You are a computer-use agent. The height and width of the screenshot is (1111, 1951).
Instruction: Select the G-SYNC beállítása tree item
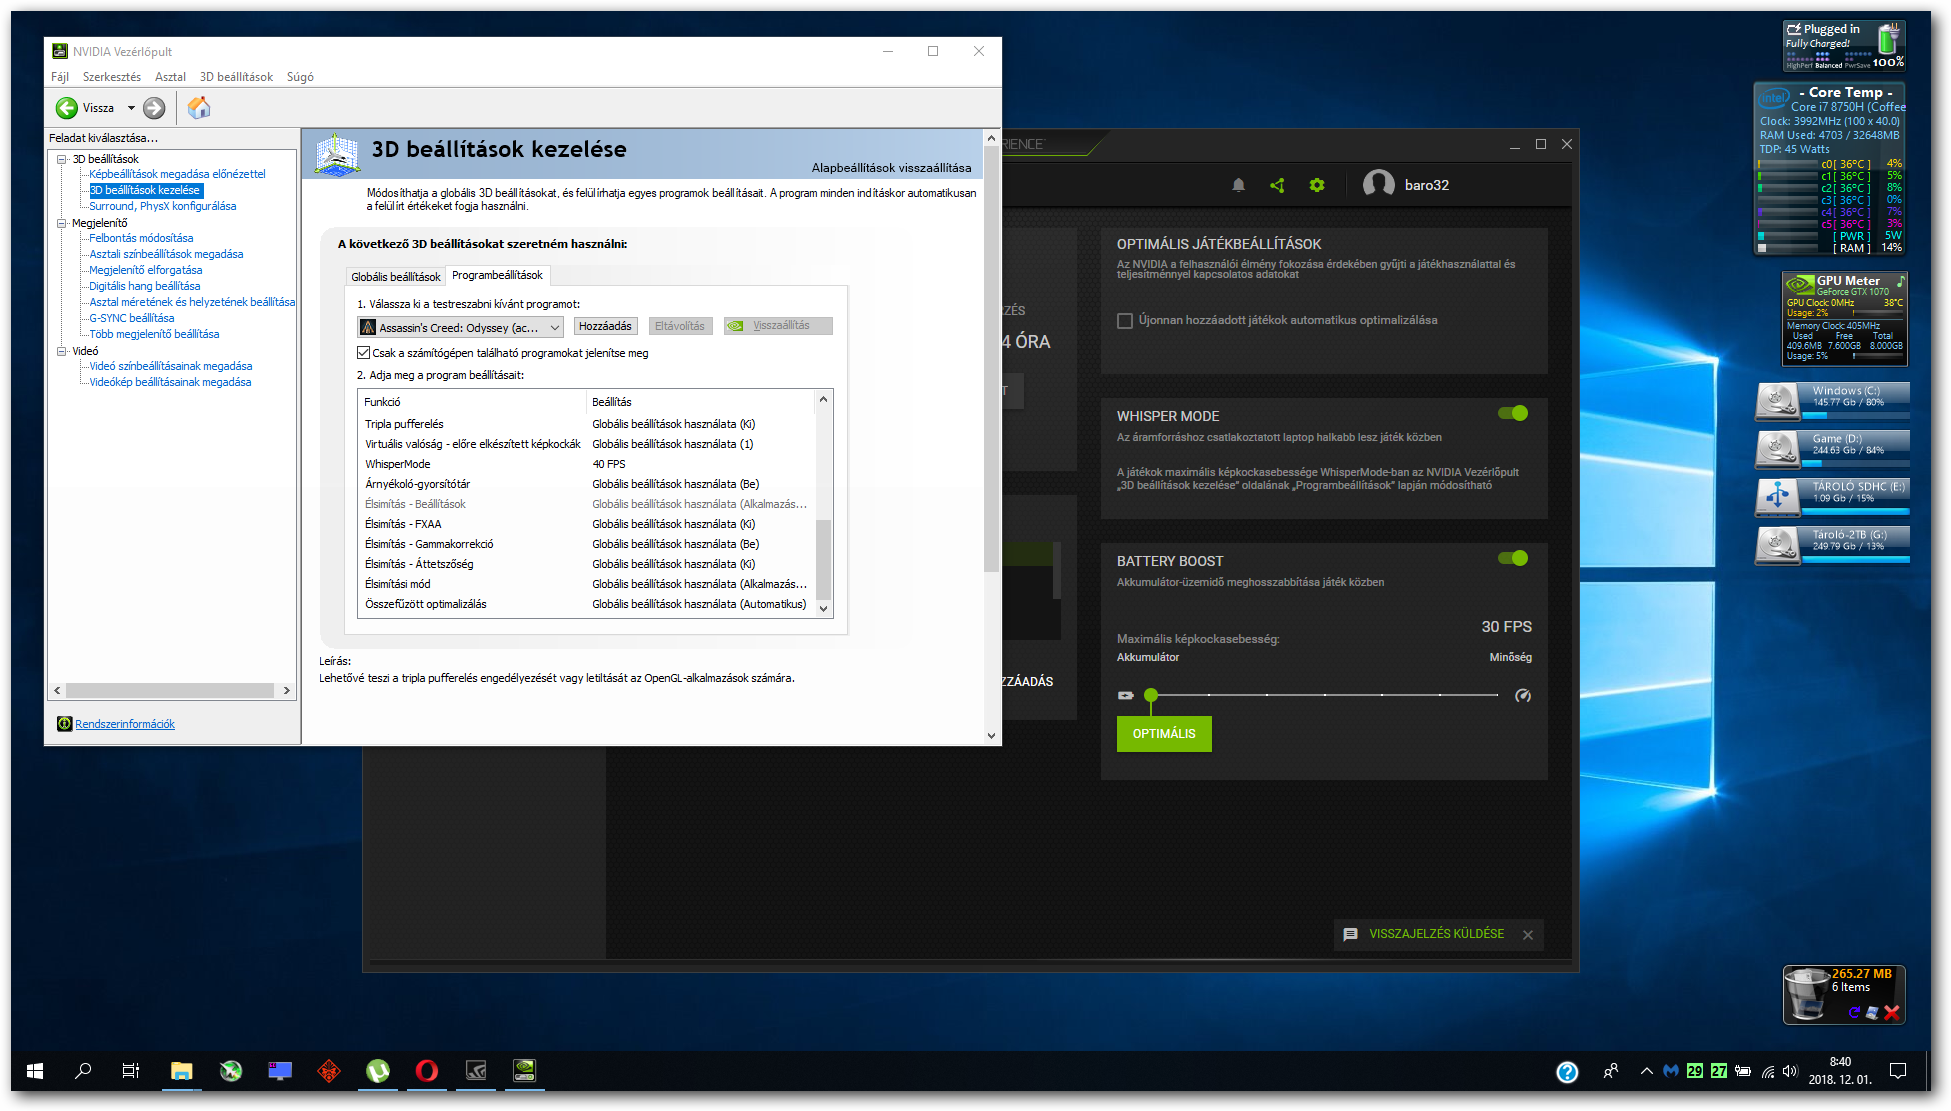tap(131, 318)
